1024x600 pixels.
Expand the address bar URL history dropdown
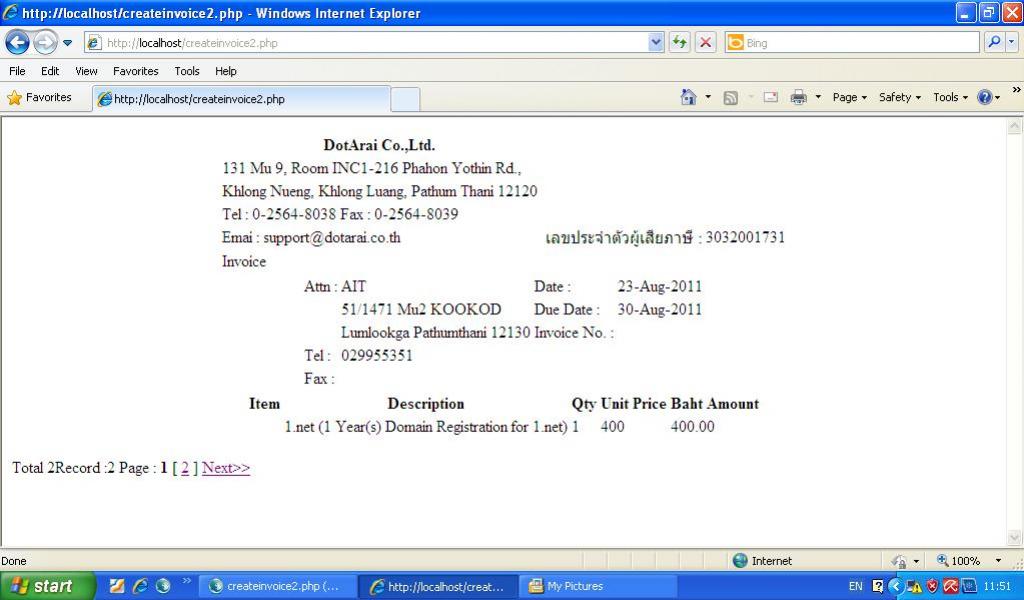(x=656, y=43)
